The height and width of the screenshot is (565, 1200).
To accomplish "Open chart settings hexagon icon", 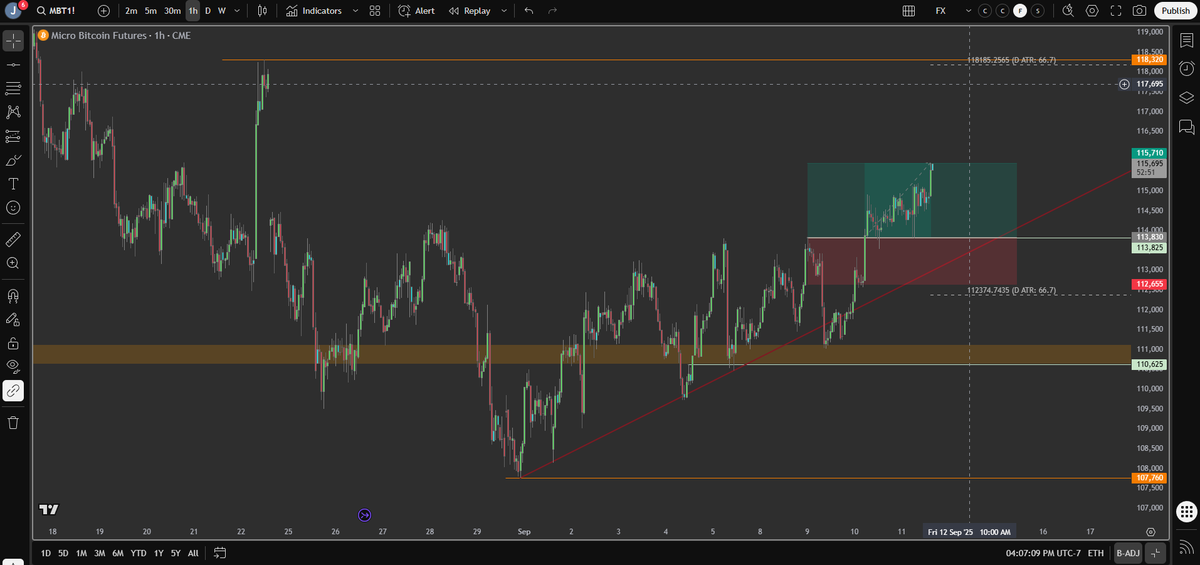I will 1092,10.
